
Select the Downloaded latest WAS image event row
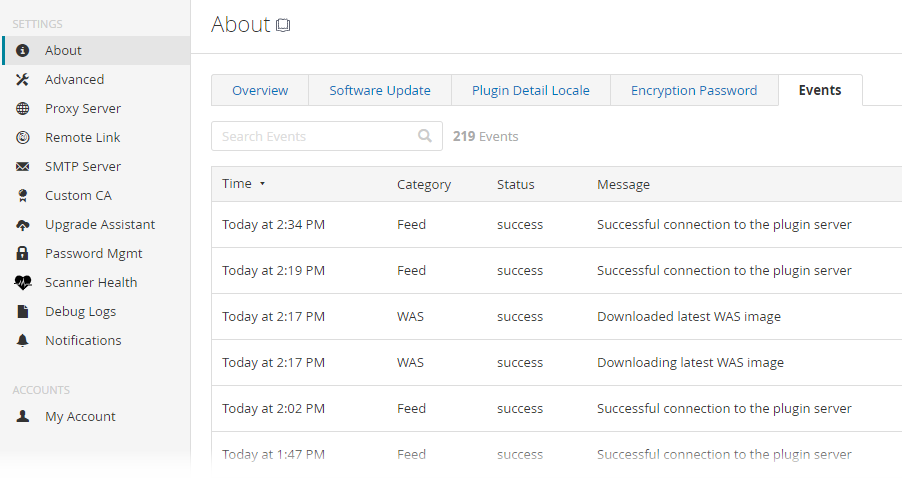[x=556, y=317]
